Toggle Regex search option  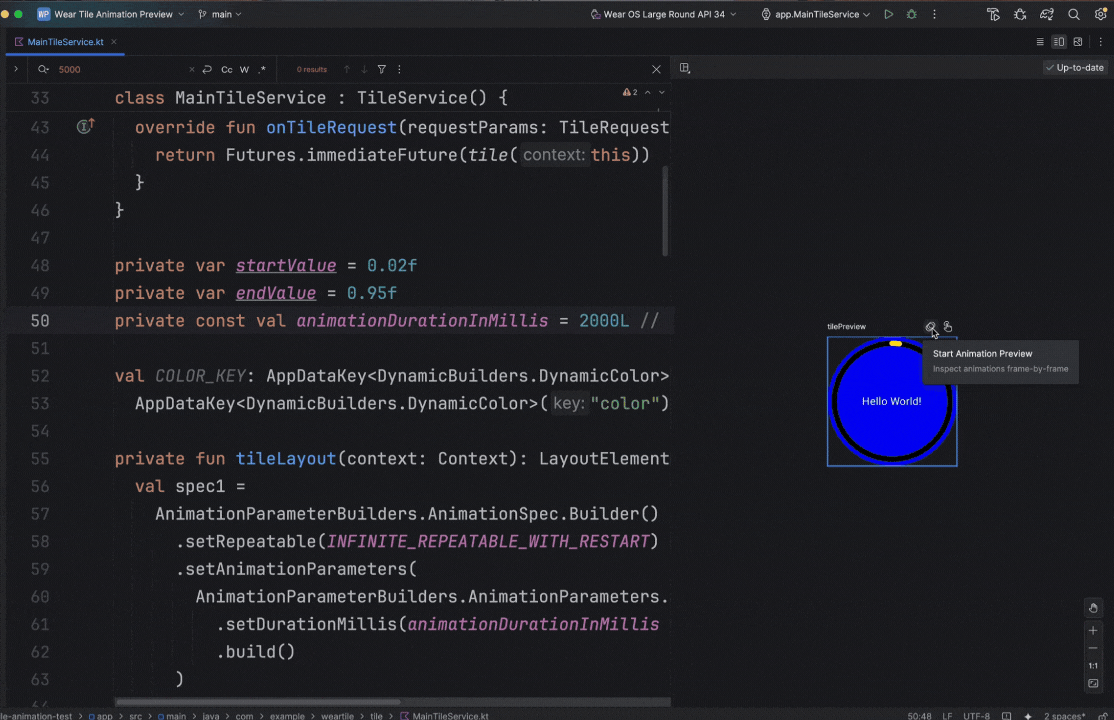(262, 70)
